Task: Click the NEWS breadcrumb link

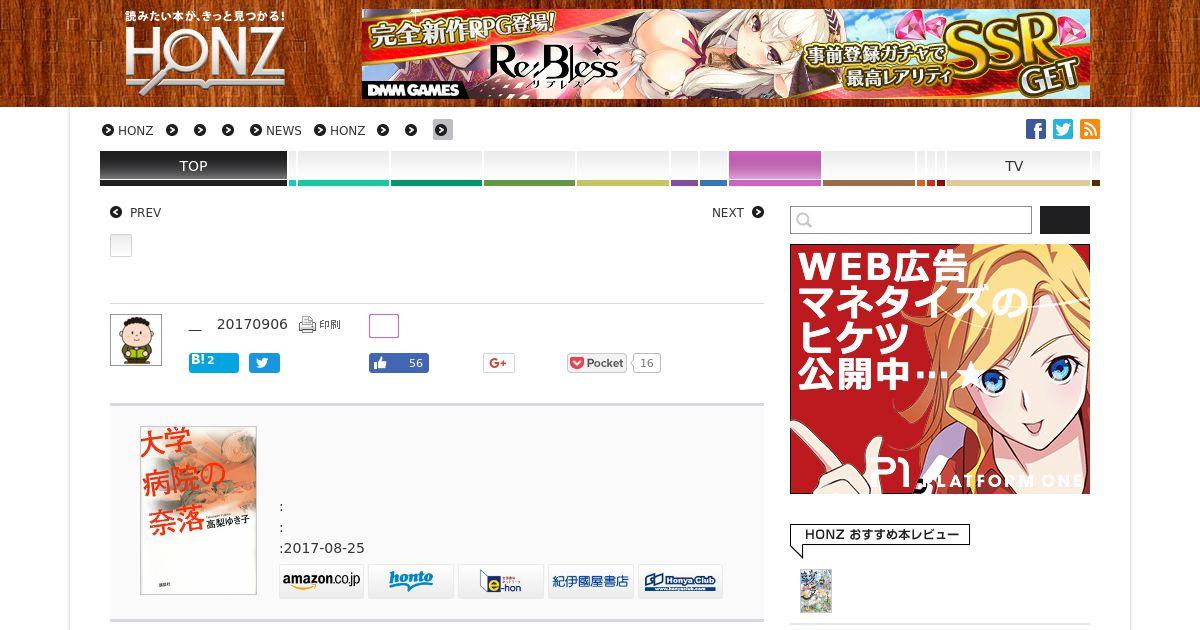Action: (276, 130)
